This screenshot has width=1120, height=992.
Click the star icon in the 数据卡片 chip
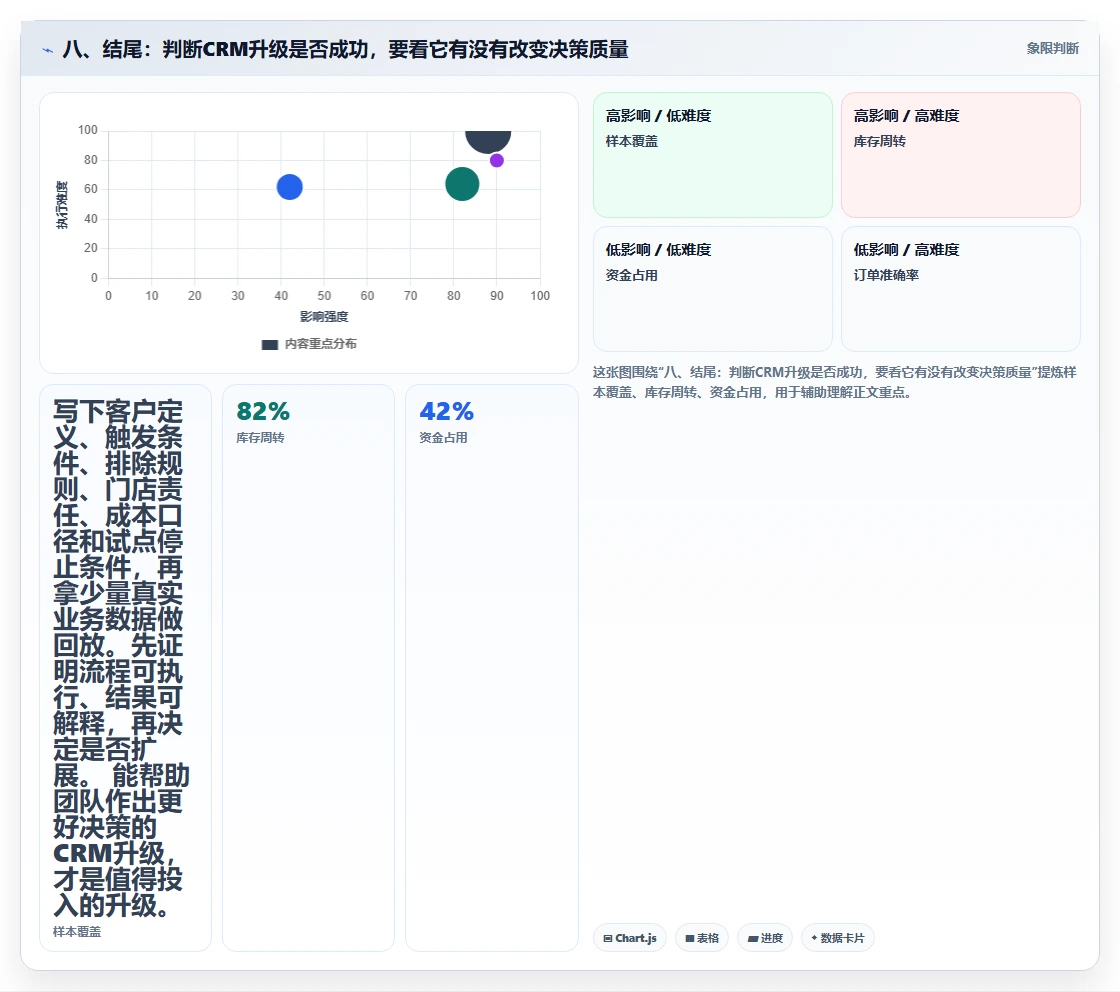[x=814, y=938]
